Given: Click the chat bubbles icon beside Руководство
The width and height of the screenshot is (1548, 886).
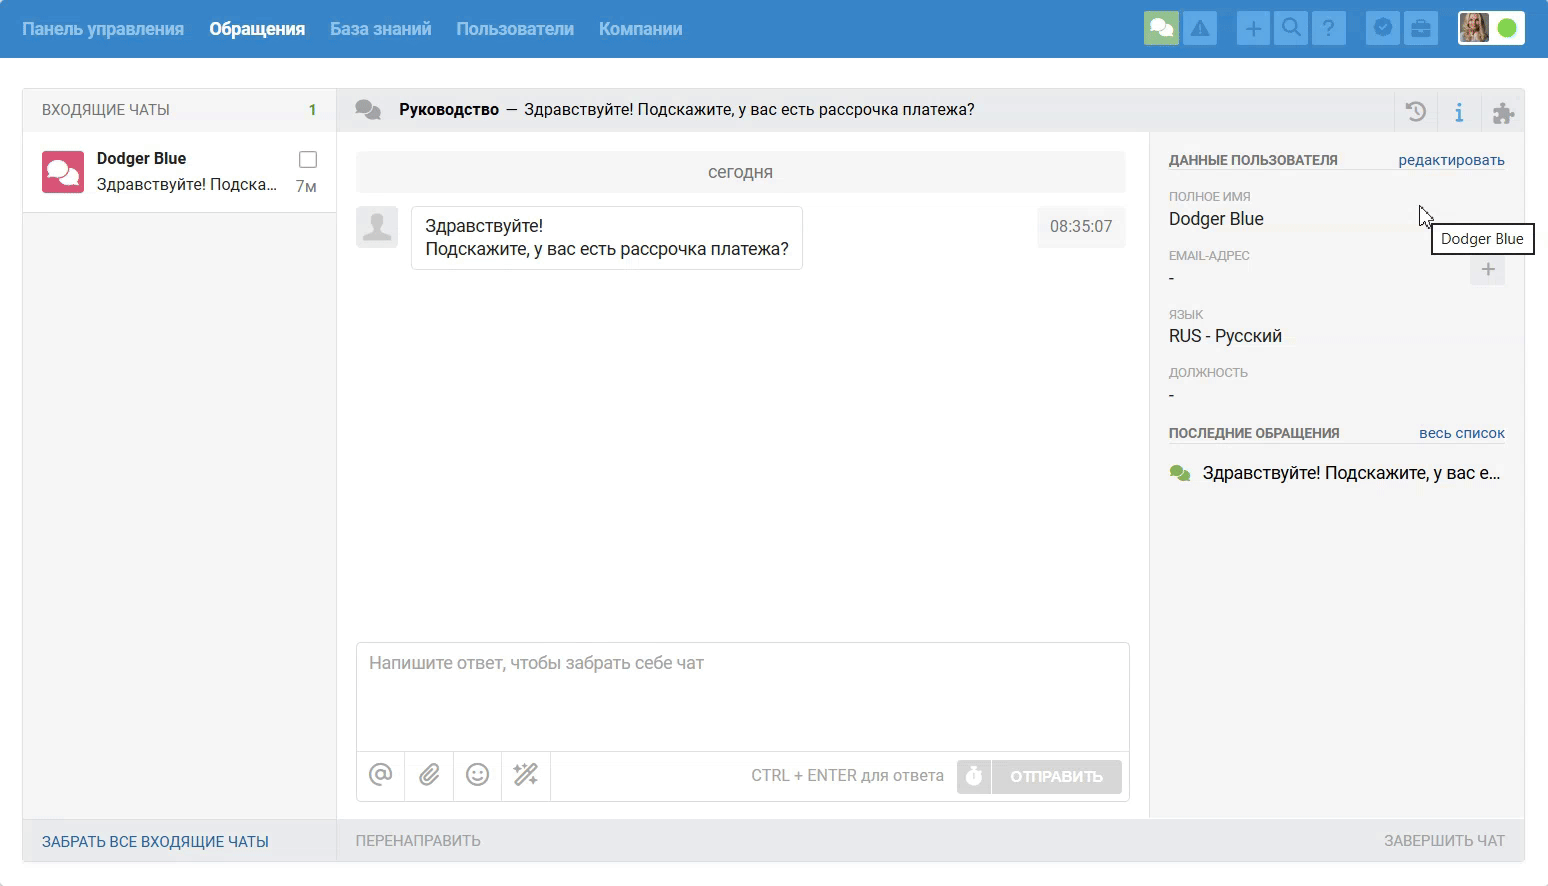Looking at the screenshot, I should (x=368, y=110).
